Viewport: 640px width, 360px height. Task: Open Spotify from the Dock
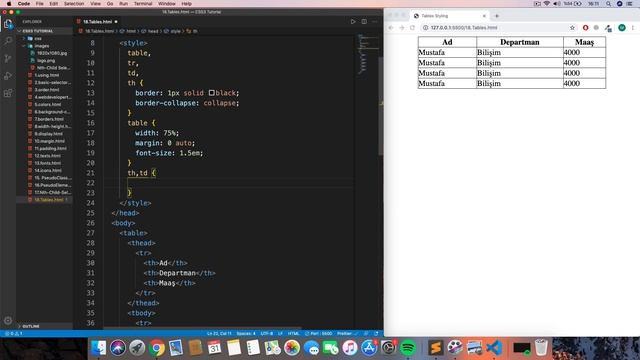(x=408, y=348)
